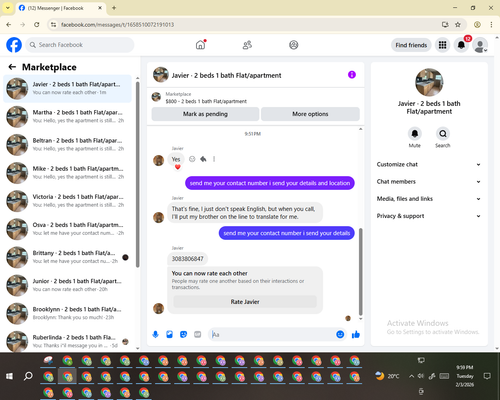Expand Customize chat section
This screenshot has width=500, height=400.
(429, 164)
